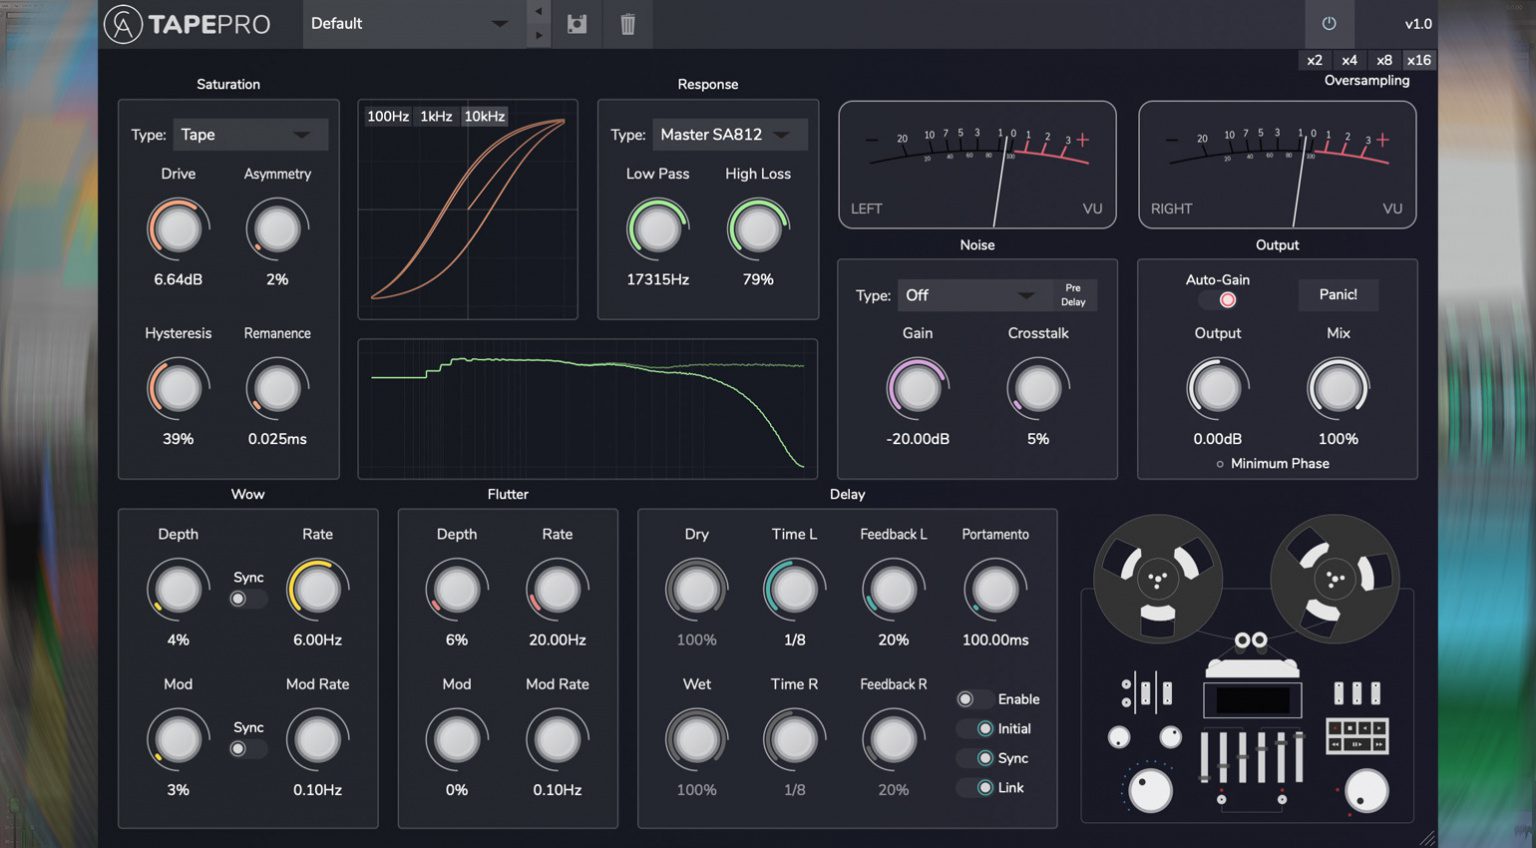The width and height of the screenshot is (1536, 848).
Task: Click the Output level knob
Action: 1217,389
